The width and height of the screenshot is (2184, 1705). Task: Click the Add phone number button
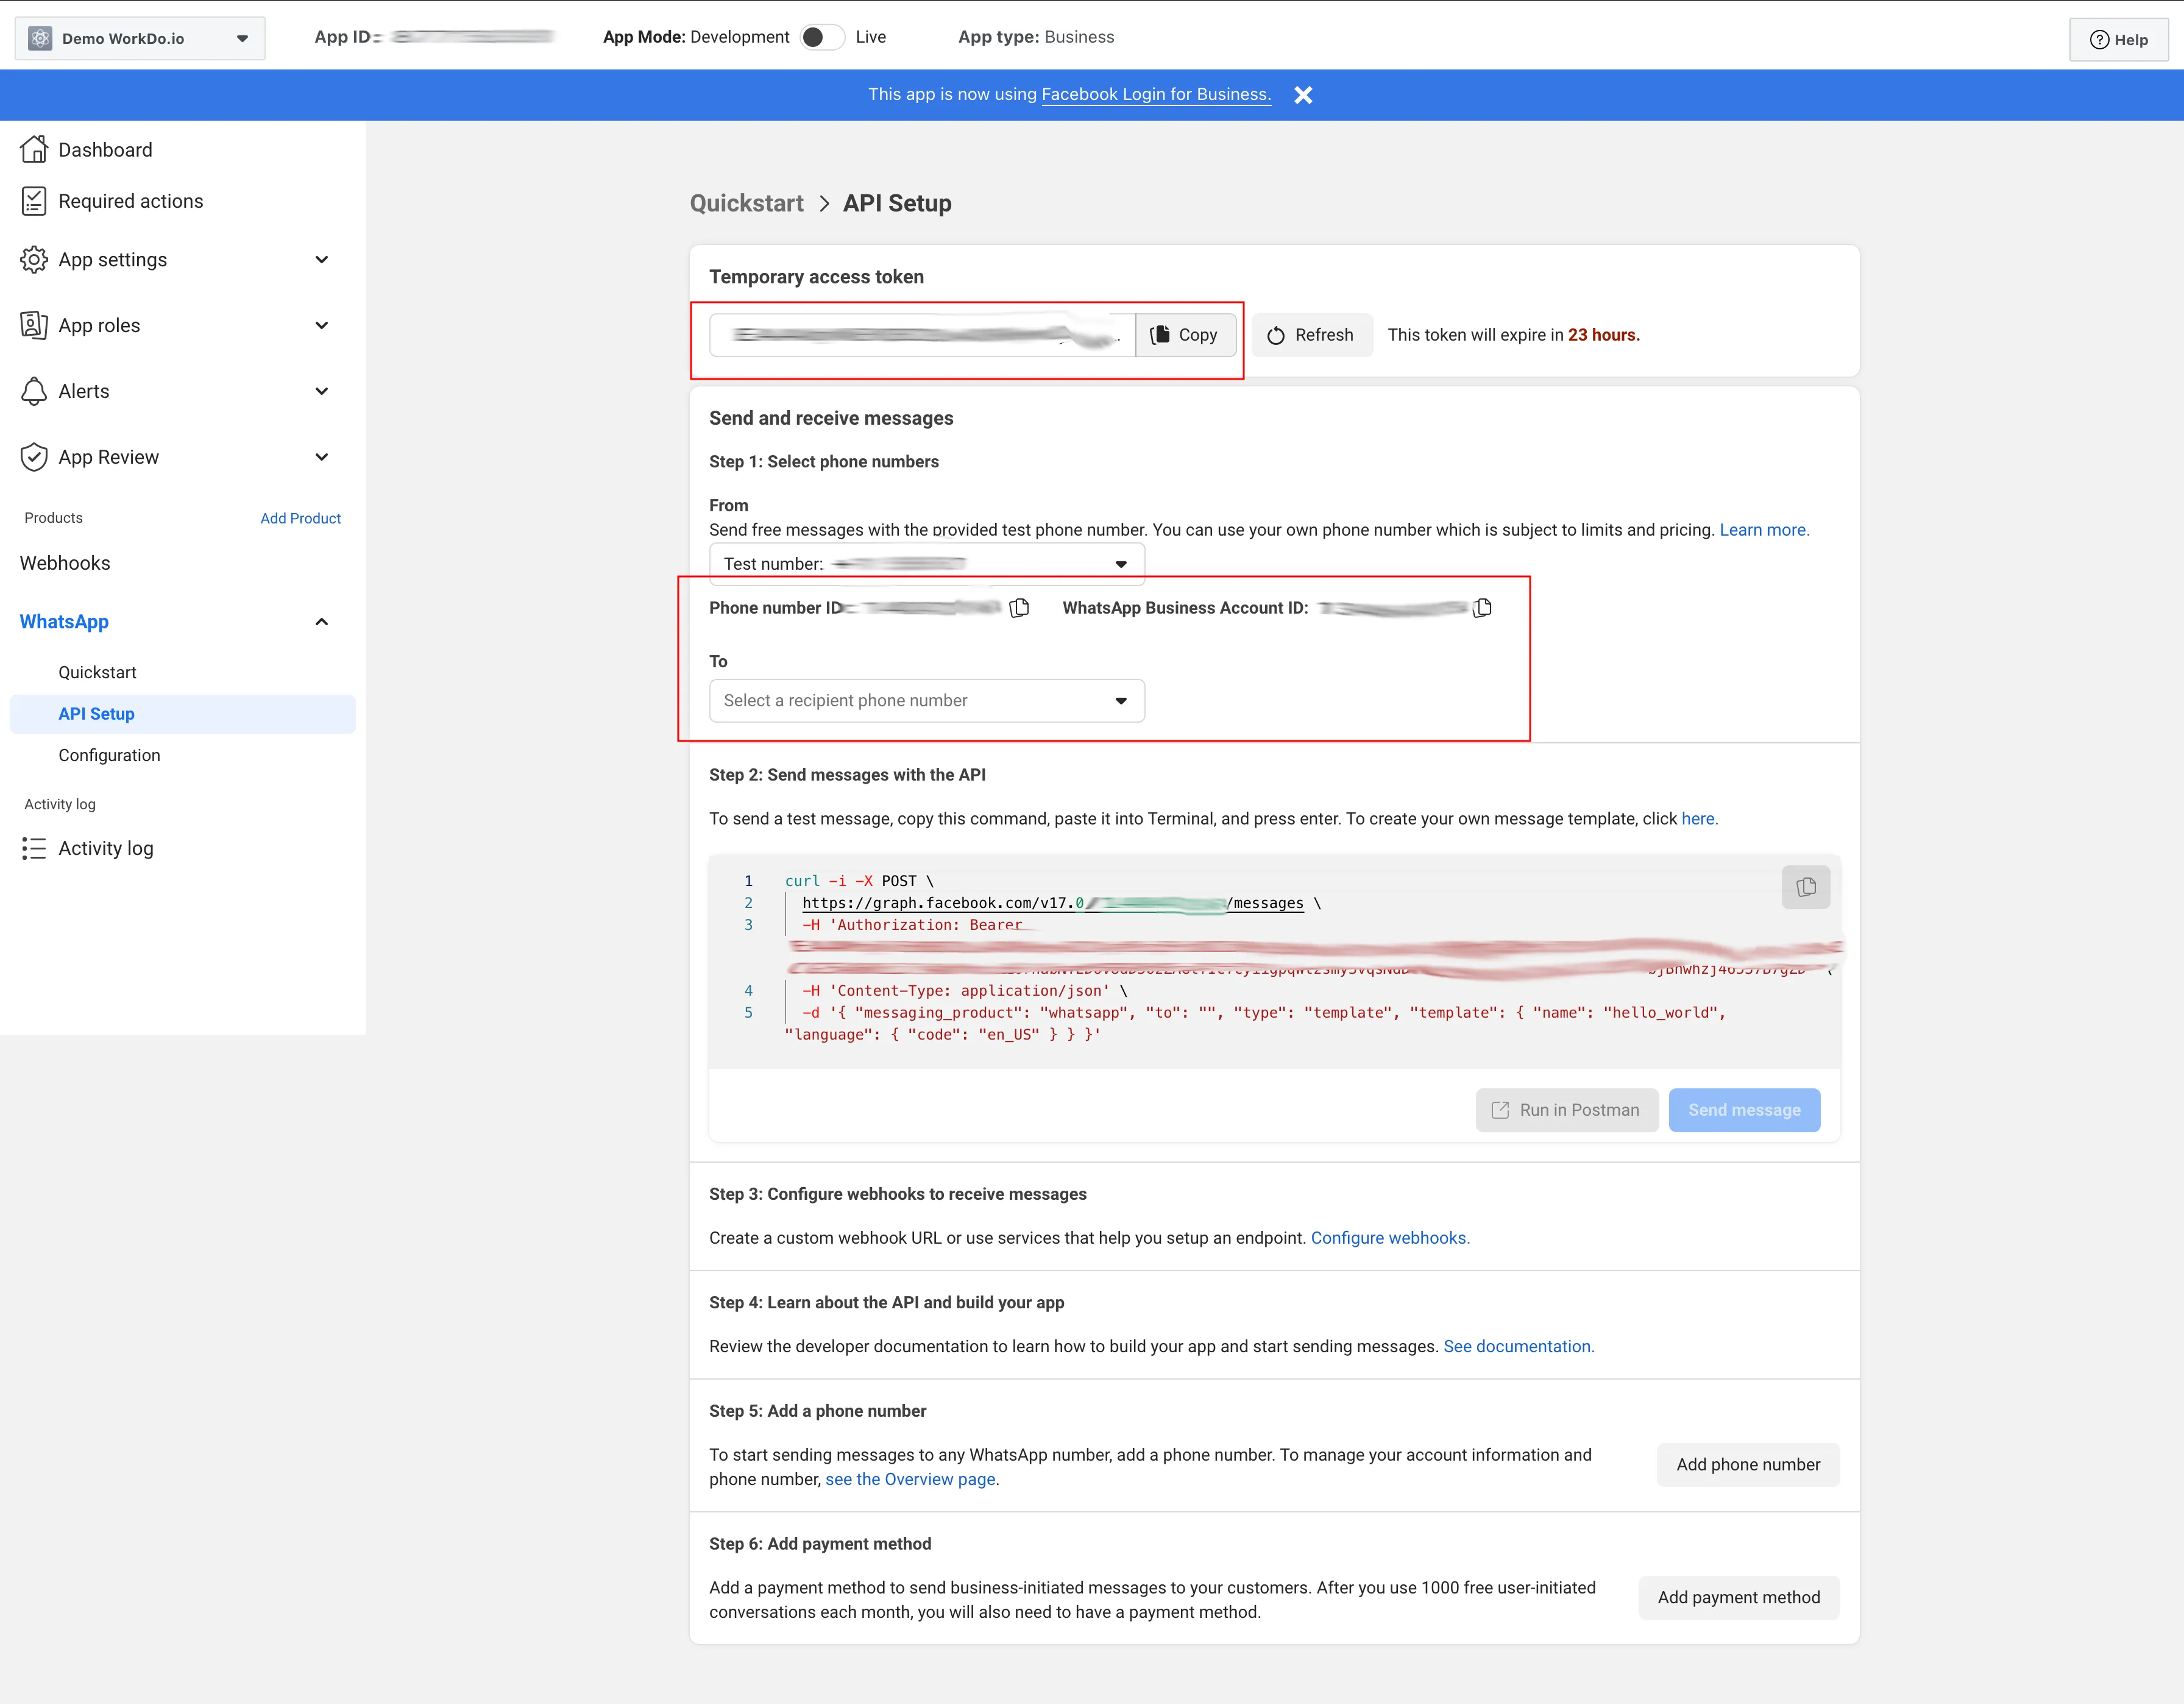tap(1747, 1465)
